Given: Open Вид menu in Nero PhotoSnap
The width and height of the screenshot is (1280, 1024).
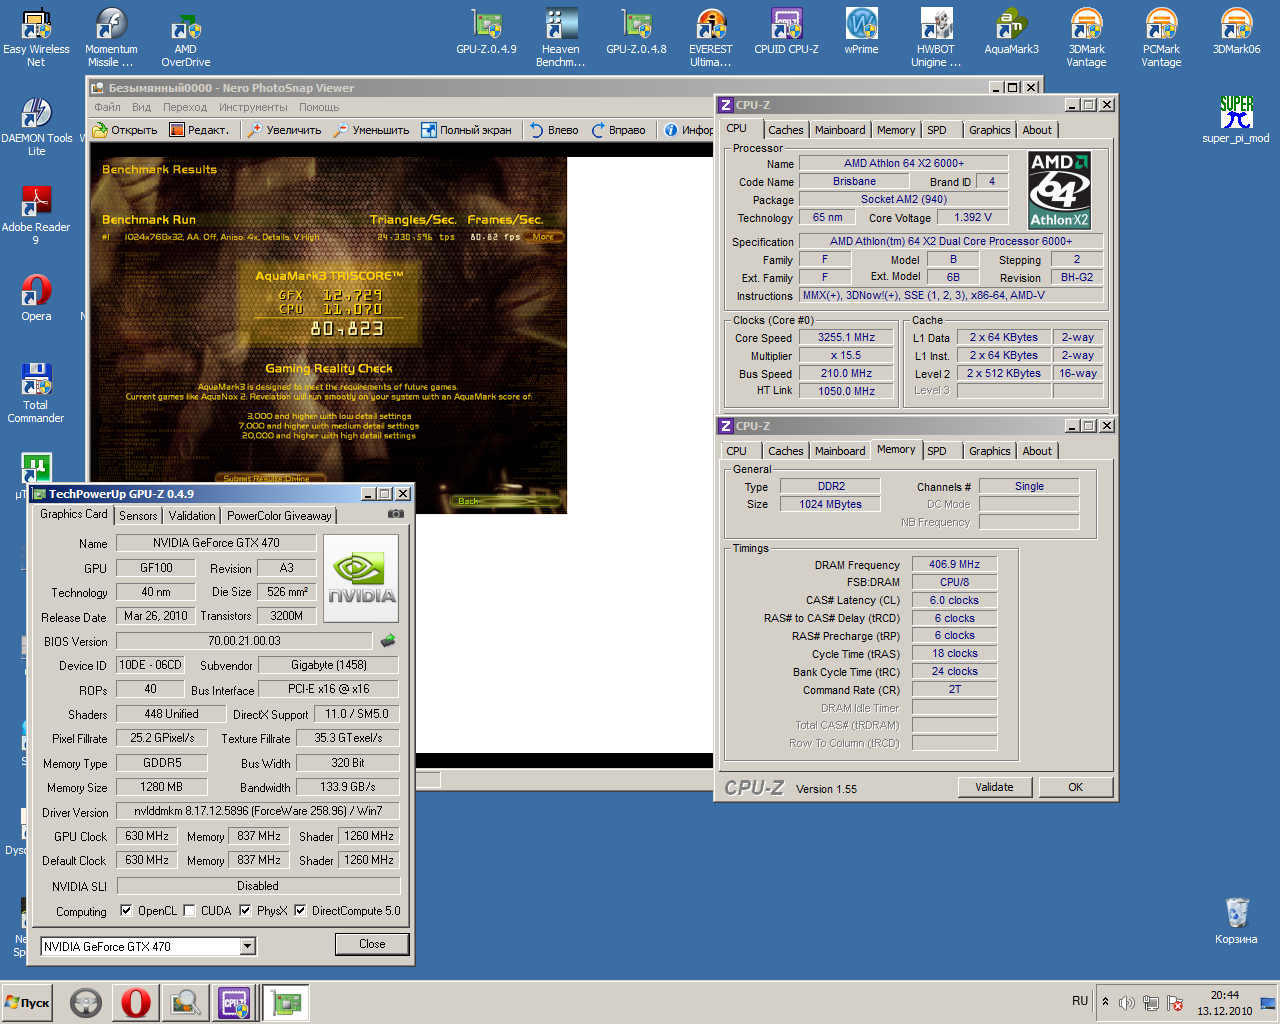Looking at the screenshot, I should [141, 107].
